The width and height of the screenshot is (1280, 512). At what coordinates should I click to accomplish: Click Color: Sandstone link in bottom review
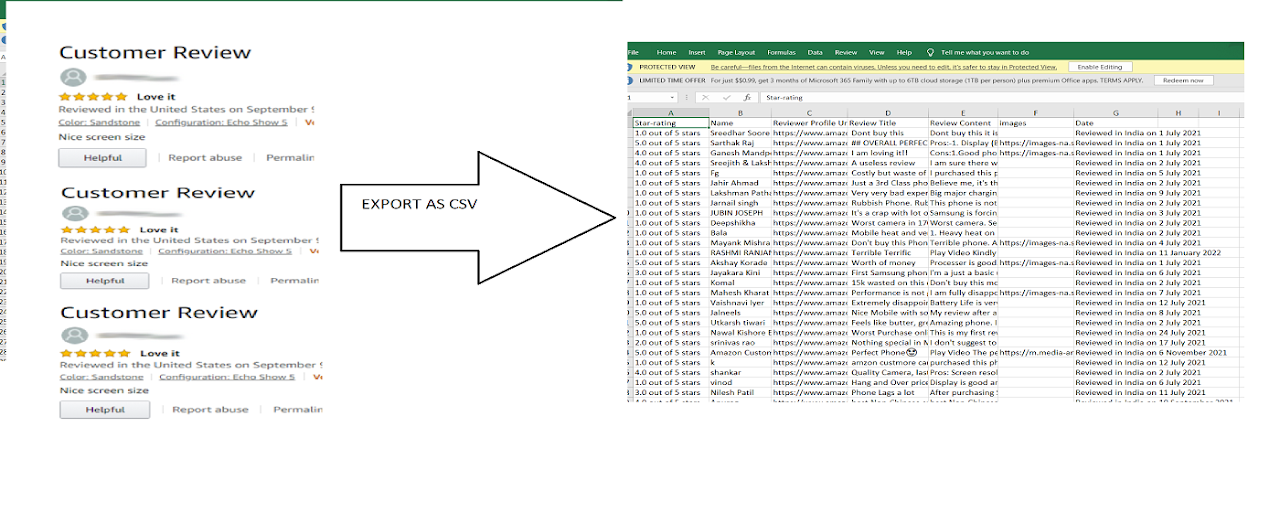[102, 377]
